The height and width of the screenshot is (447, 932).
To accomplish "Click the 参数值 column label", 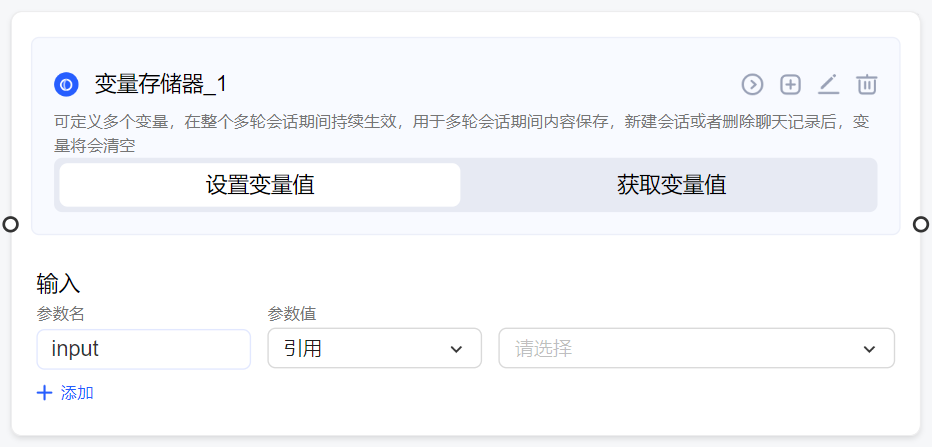I will pos(292,314).
